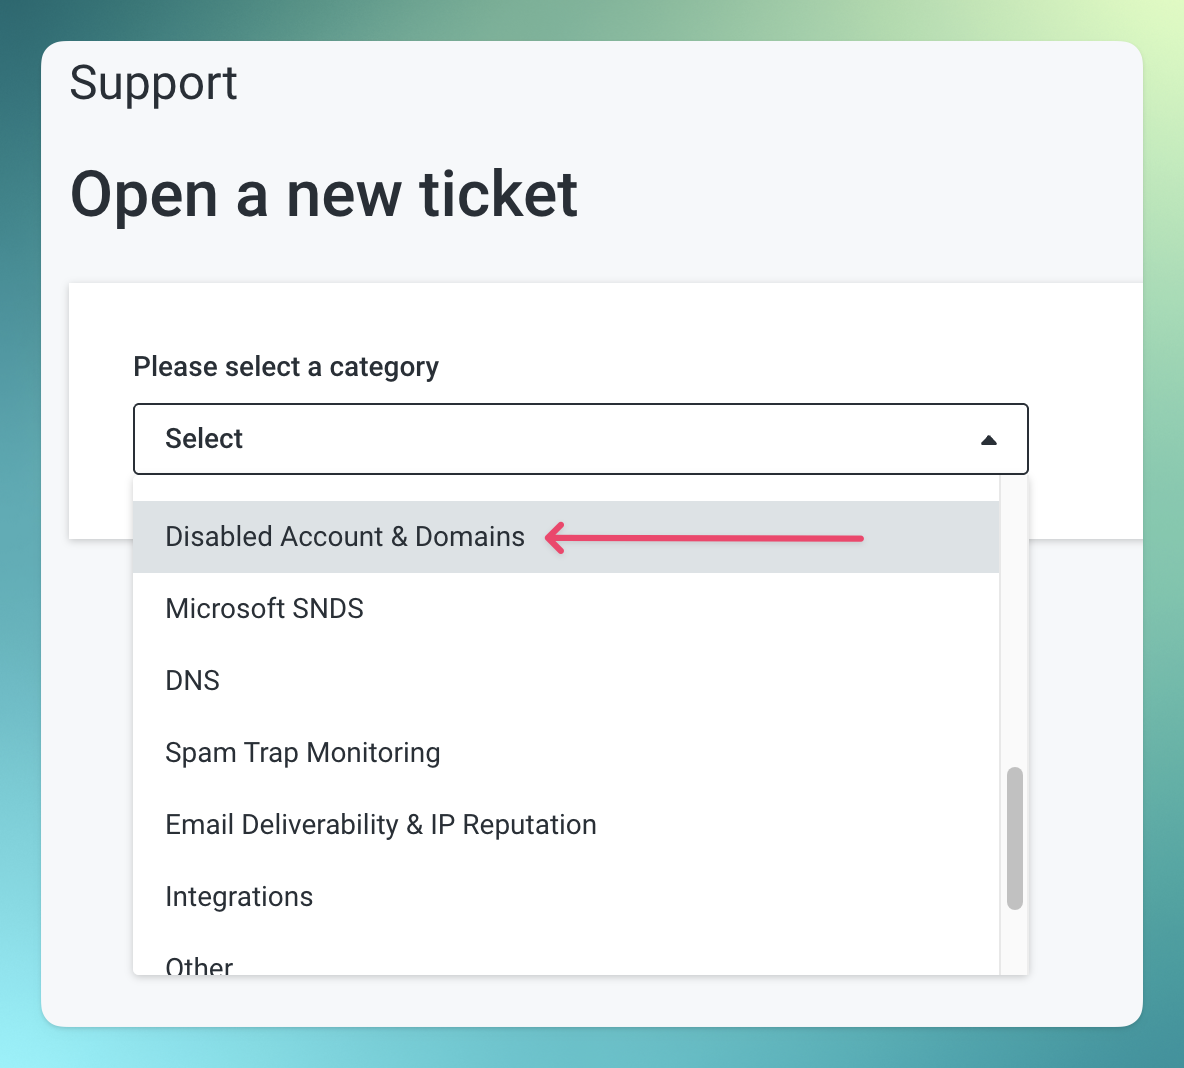Choose the Spam Trap Monitoring category

[x=302, y=753]
